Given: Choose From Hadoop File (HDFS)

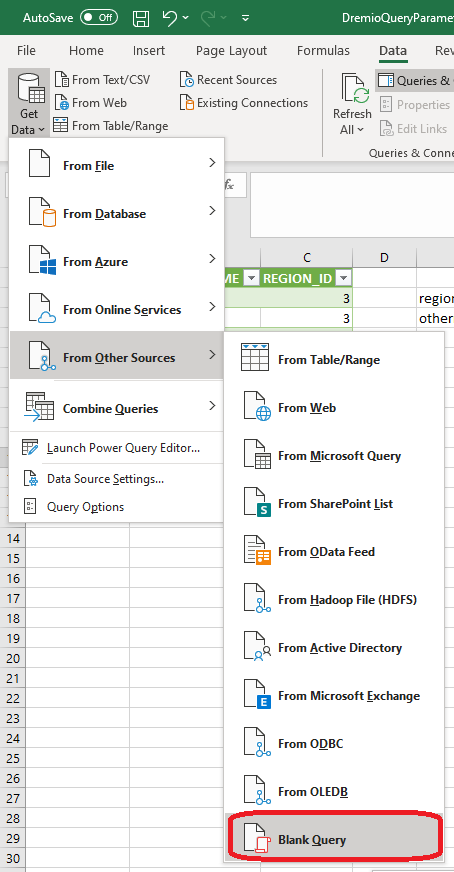Looking at the screenshot, I should pos(334,600).
